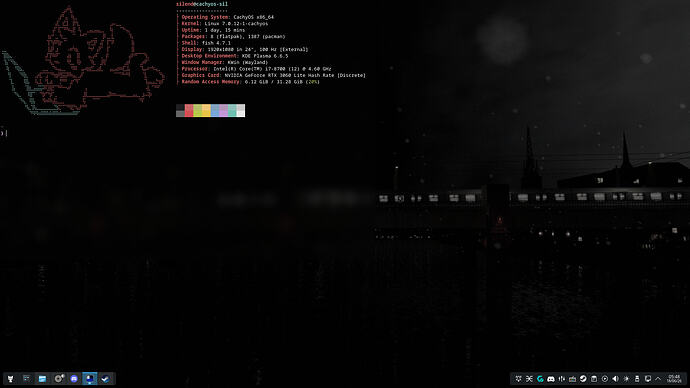Viewport: 690px width, 388px height.
Task: Open the Steam system tray icon
Action: (x=583, y=379)
